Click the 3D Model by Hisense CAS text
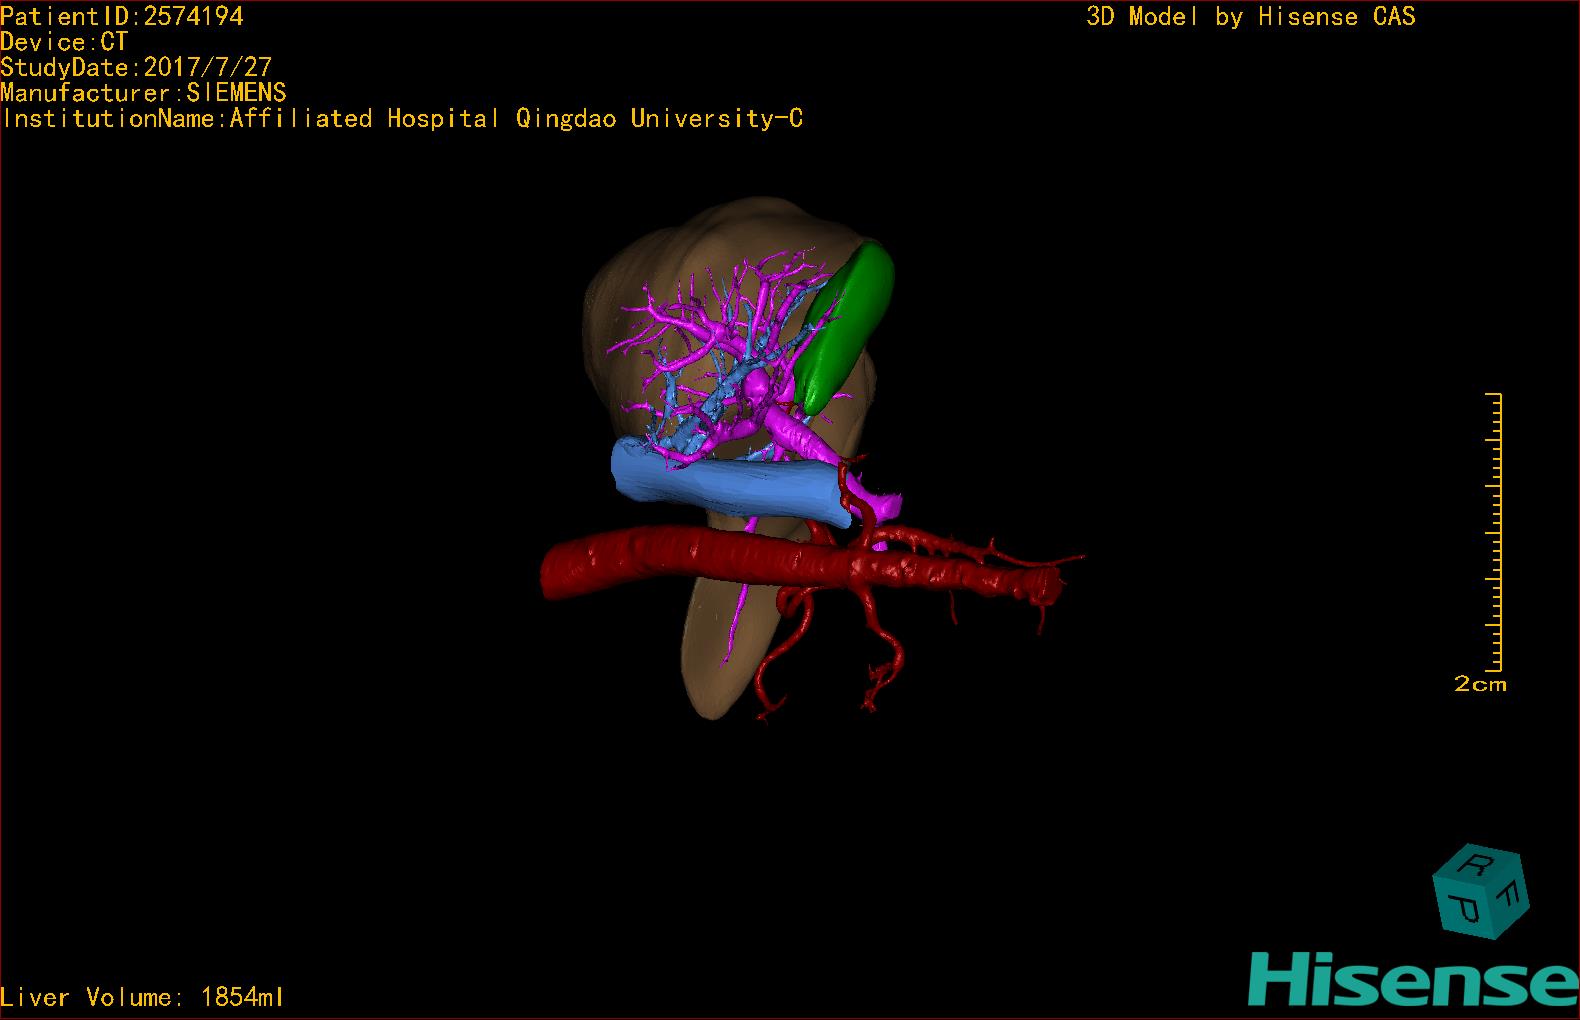Screen dimensions: 1580x1020 pos(1251,16)
